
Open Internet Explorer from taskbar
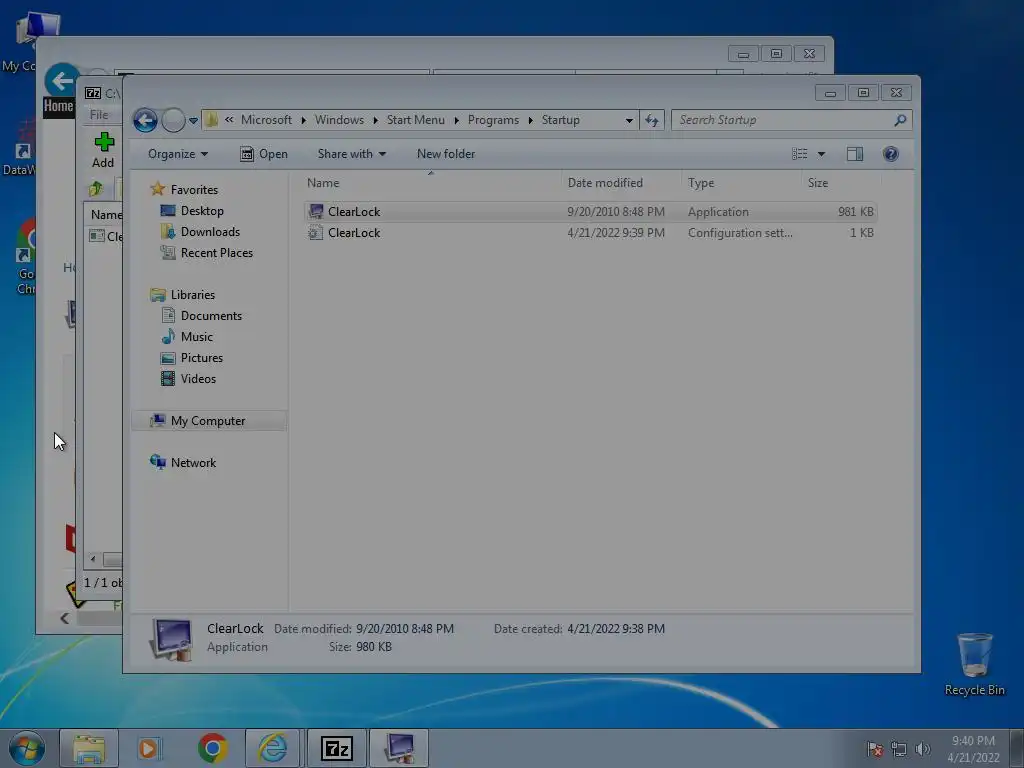(272, 748)
